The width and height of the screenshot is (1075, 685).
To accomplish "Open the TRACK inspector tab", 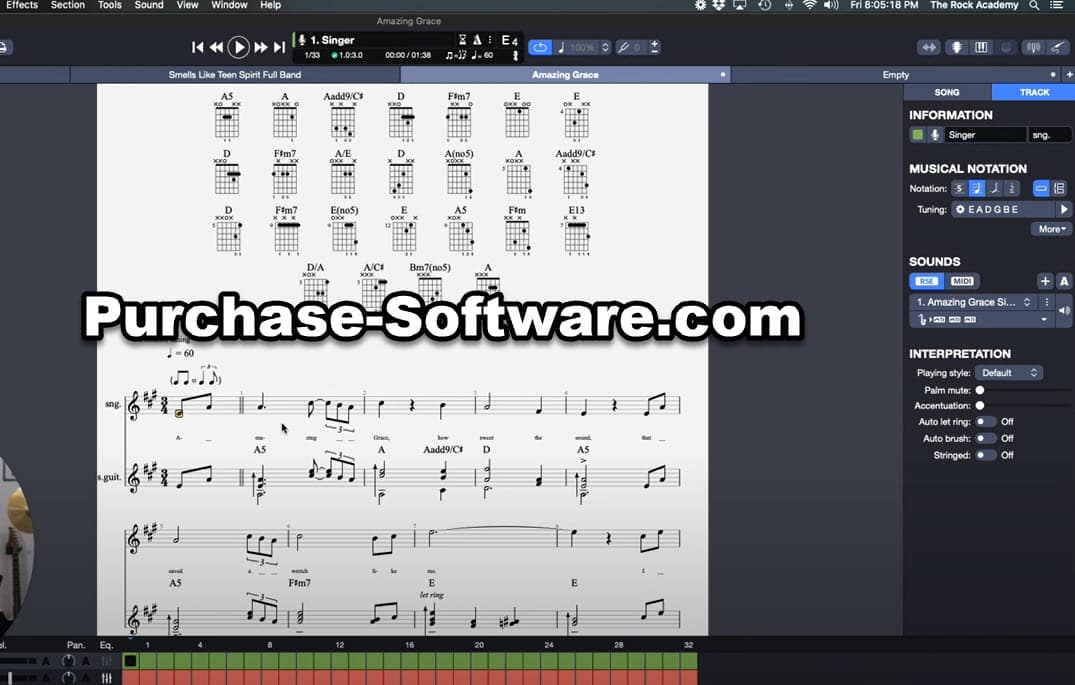I will (x=1034, y=92).
